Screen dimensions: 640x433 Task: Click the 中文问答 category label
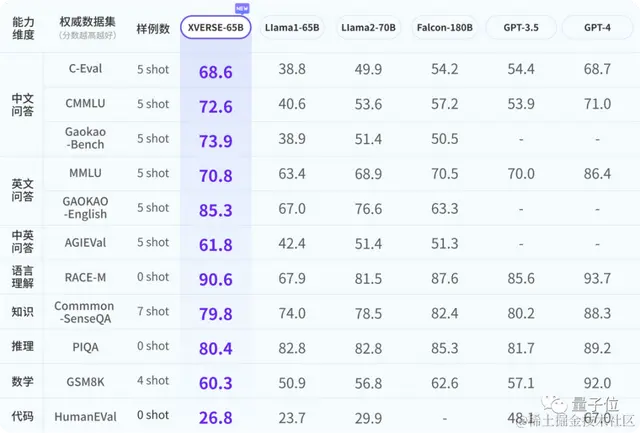point(22,105)
